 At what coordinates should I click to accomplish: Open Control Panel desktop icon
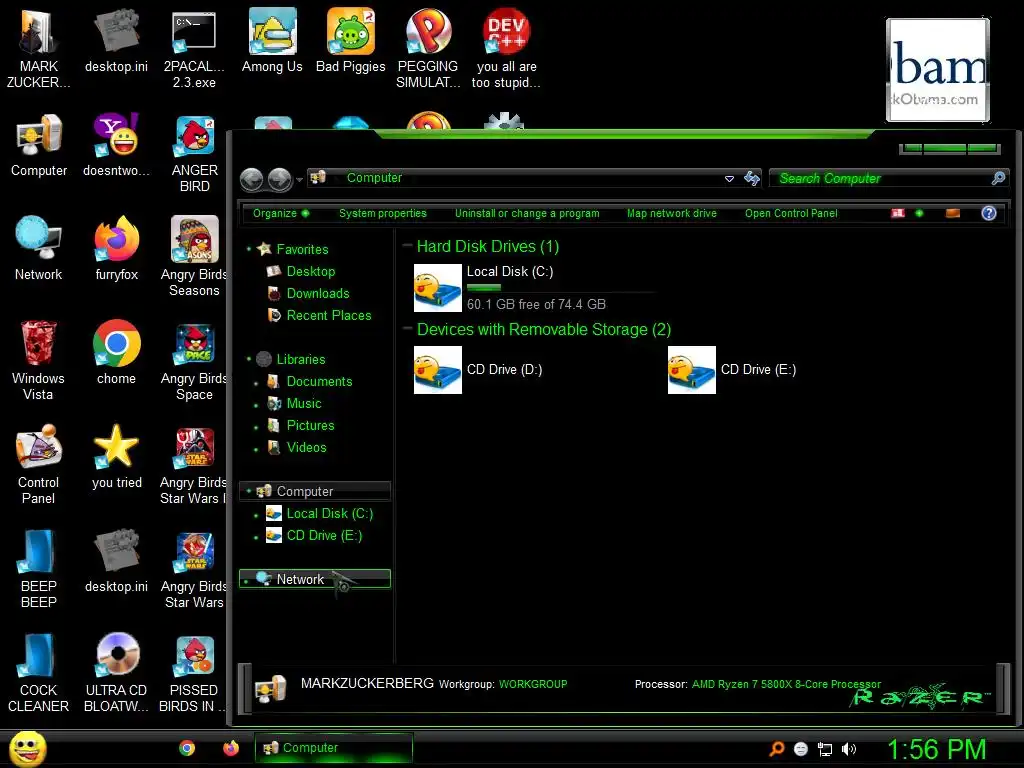pyautogui.click(x=38, y=464)
